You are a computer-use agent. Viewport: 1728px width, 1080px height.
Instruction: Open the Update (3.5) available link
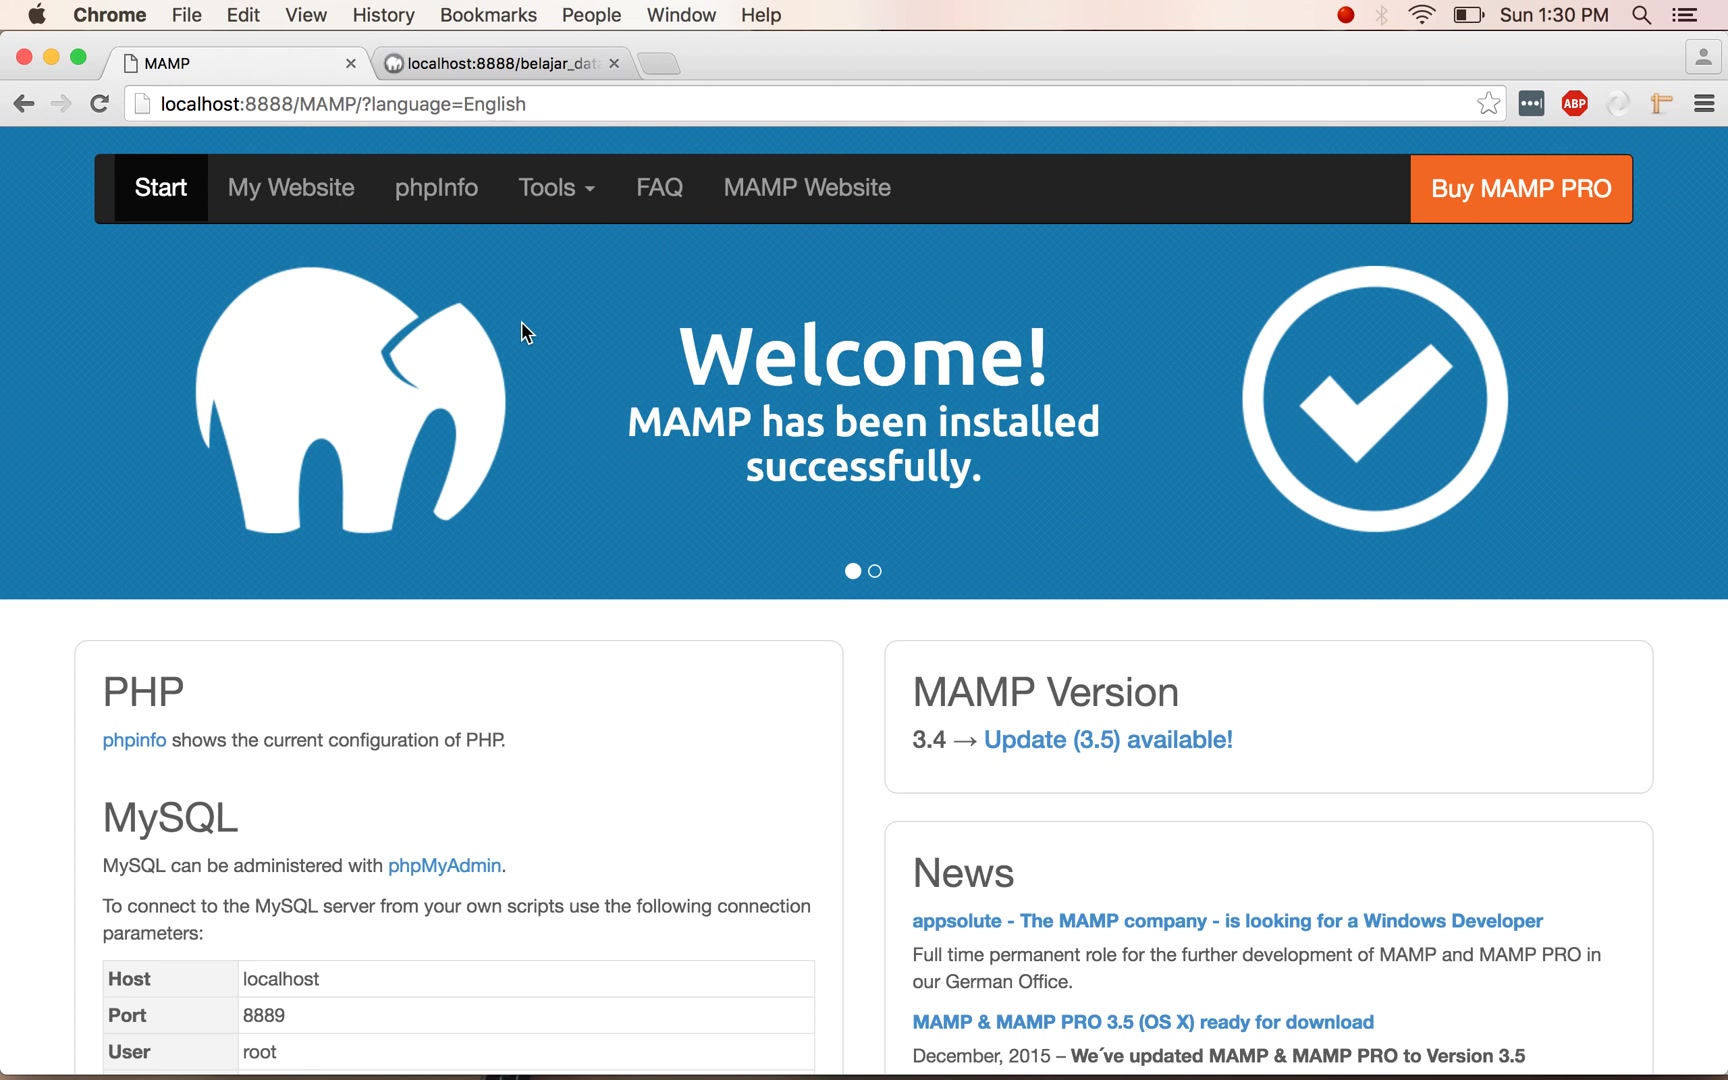tap(1108, 740)
